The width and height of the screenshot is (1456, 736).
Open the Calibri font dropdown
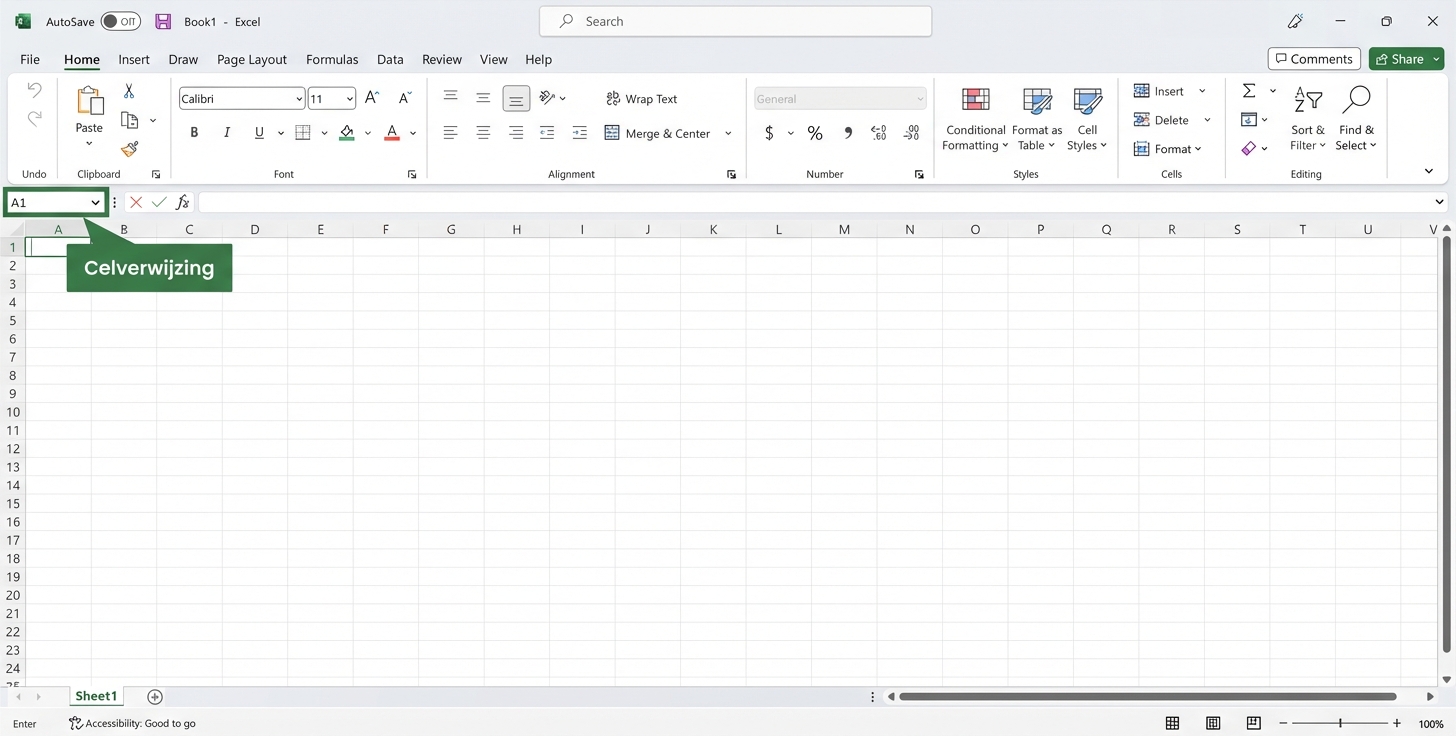(298, 98)
